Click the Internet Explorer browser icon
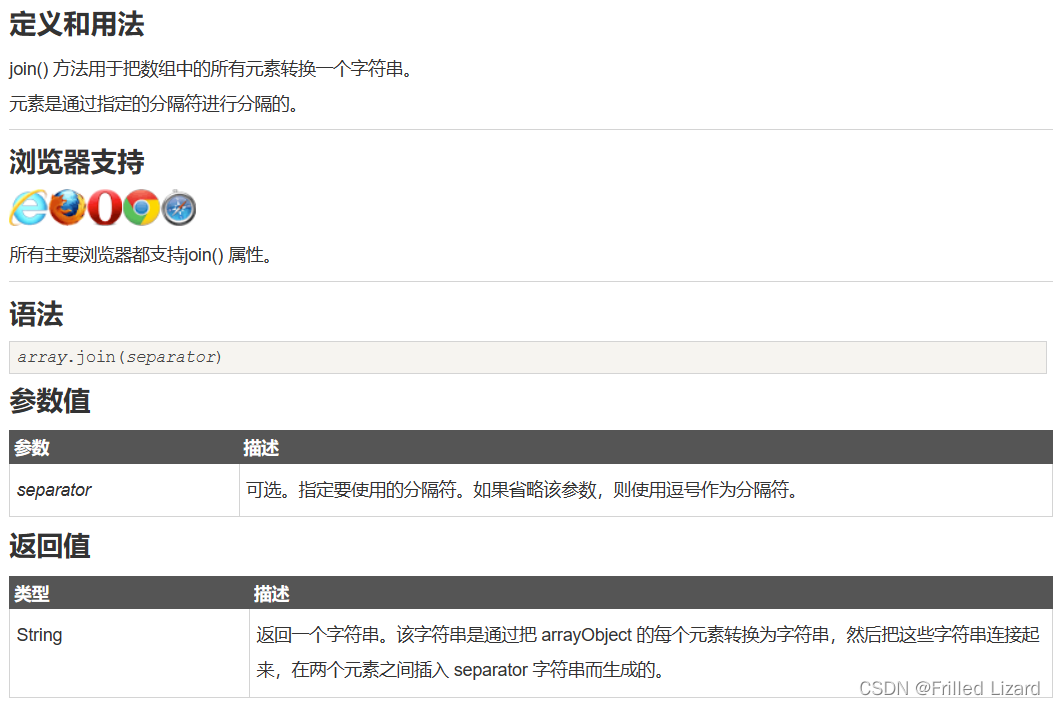Image resolution: width=1055 pixels, height=705 pixels. coord(28,208)
